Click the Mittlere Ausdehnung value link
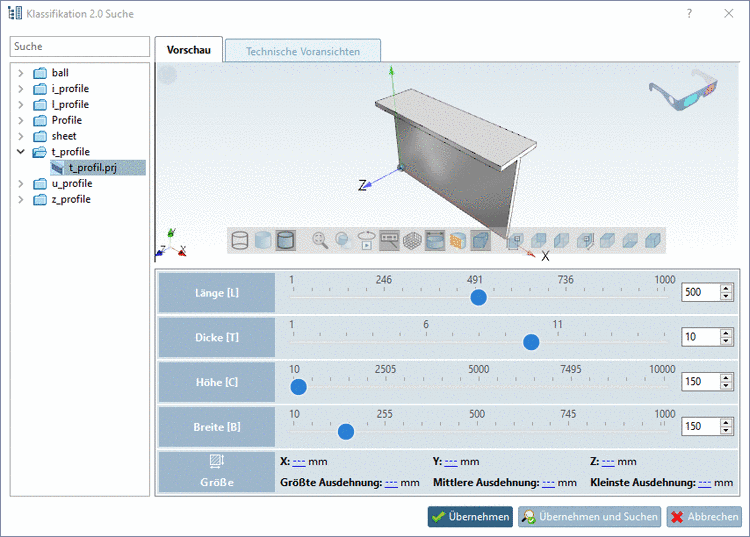Screen dimensions: 750x537 point(548,483)
